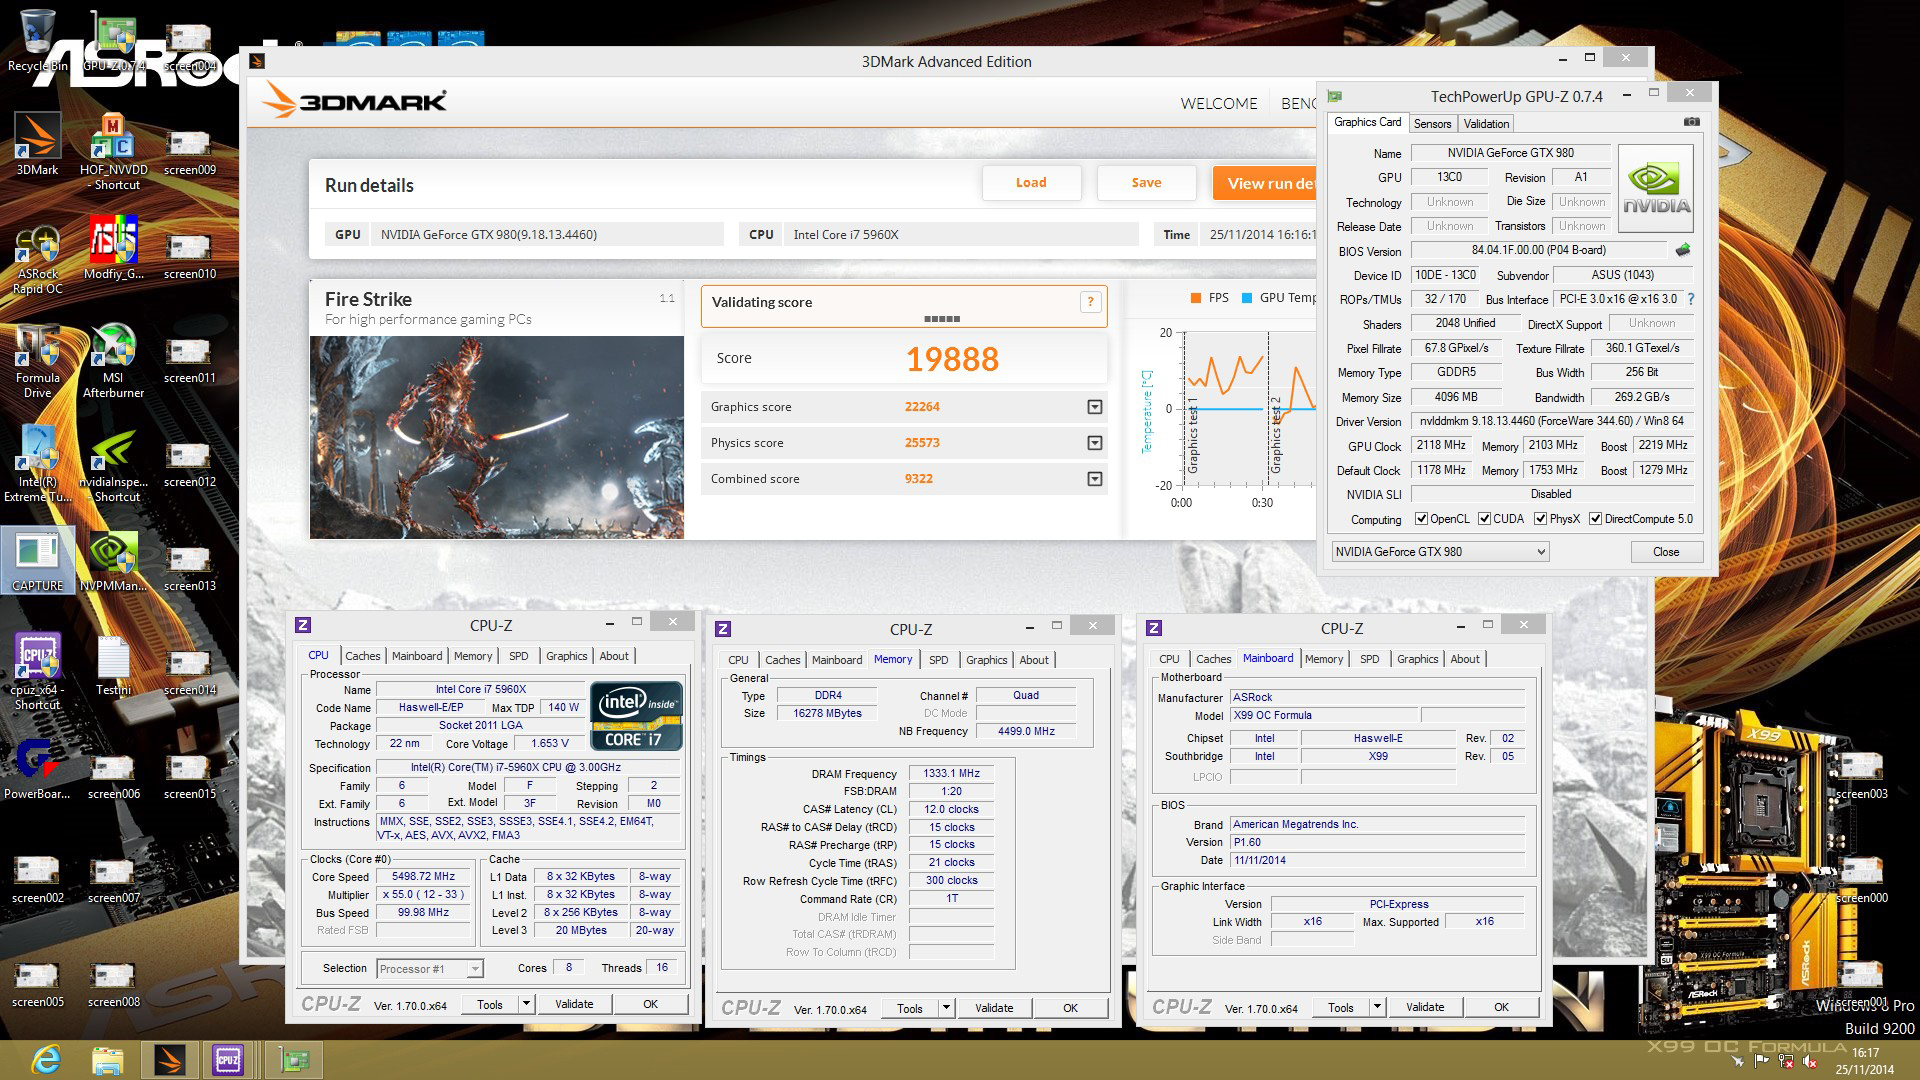Screen dimensions: 1920x1080
Task: Click the NVIDIA logo in GPU-Z
Action: (1656, 188)
